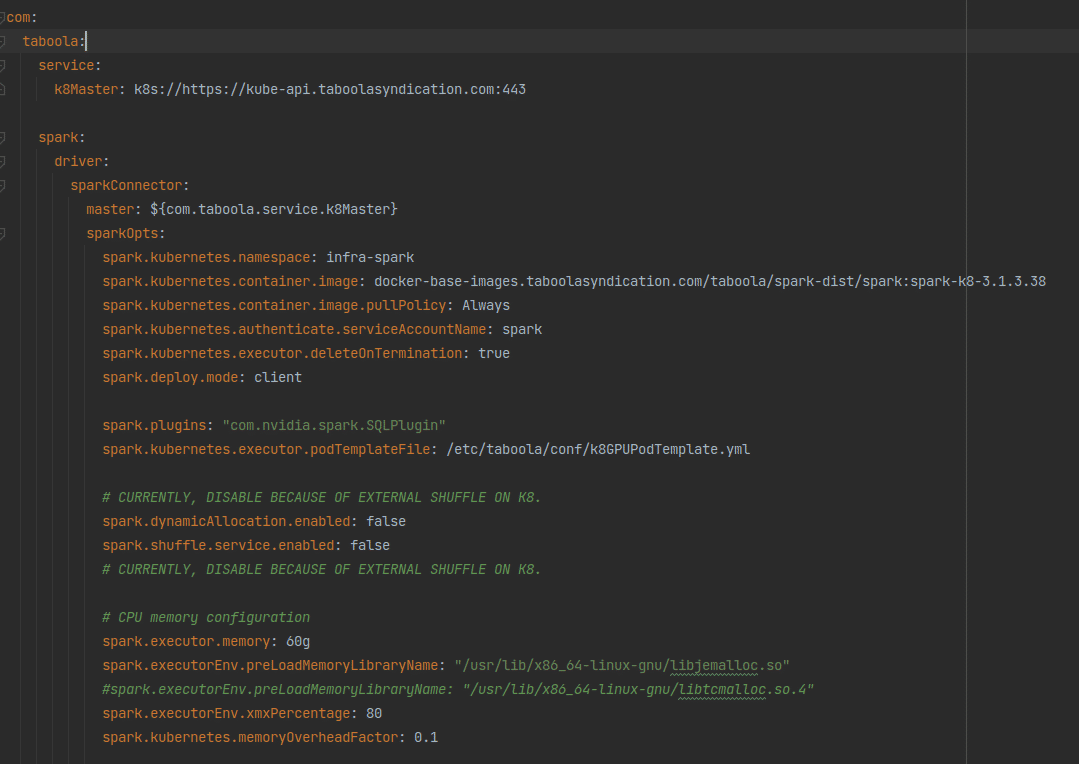Collapse the fold marker beside 'spark:' section
Viewport: 1079px width, 764px height.
coord(3,138)
